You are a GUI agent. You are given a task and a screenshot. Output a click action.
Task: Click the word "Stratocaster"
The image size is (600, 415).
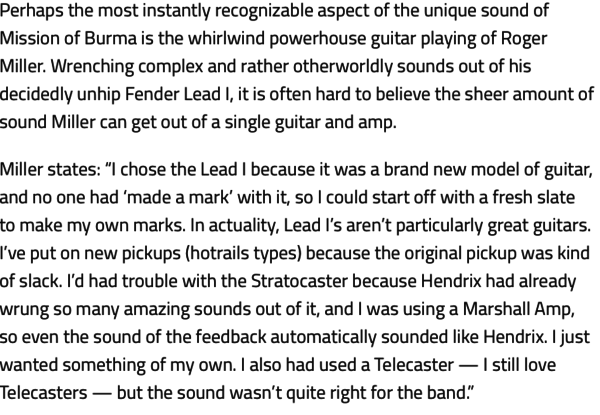299,281
